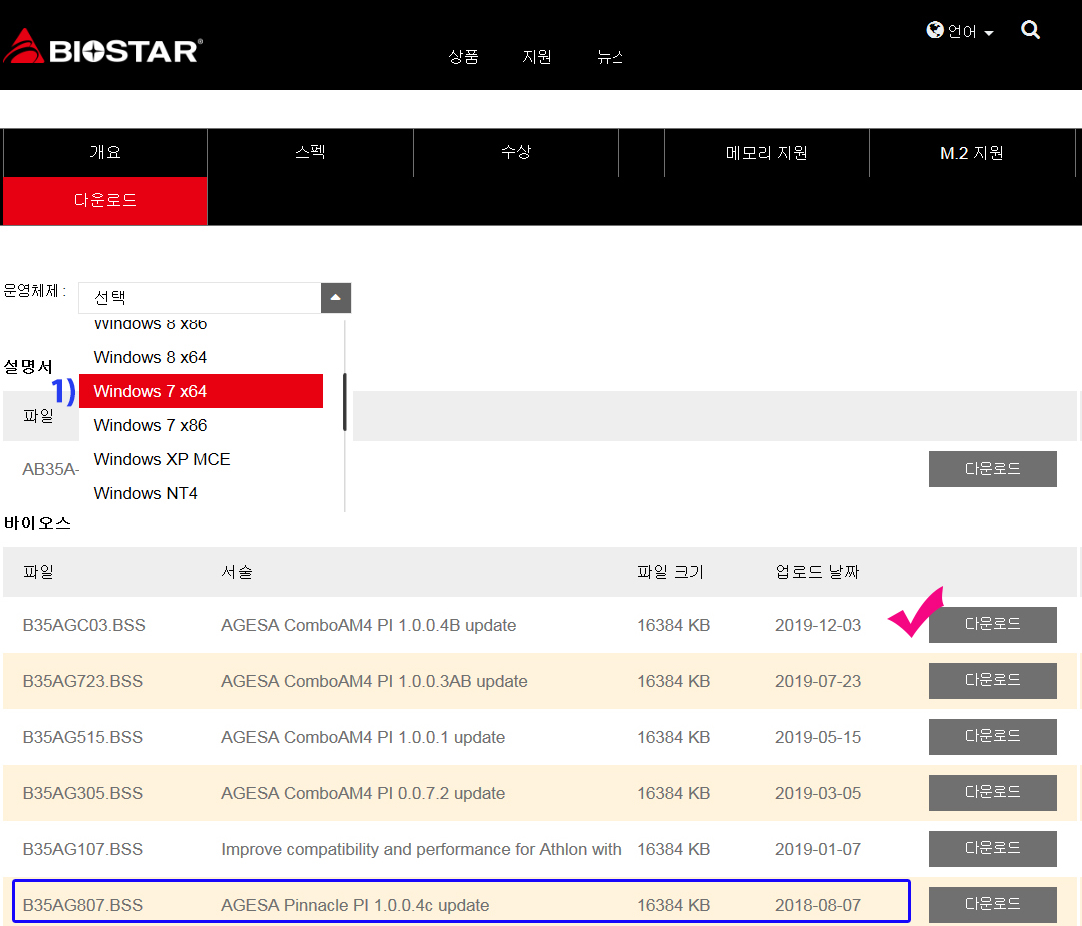This screenshot has height=926, width=1082.
Task: Click the 바이오스 section heading
Action: tap(37, 523)
